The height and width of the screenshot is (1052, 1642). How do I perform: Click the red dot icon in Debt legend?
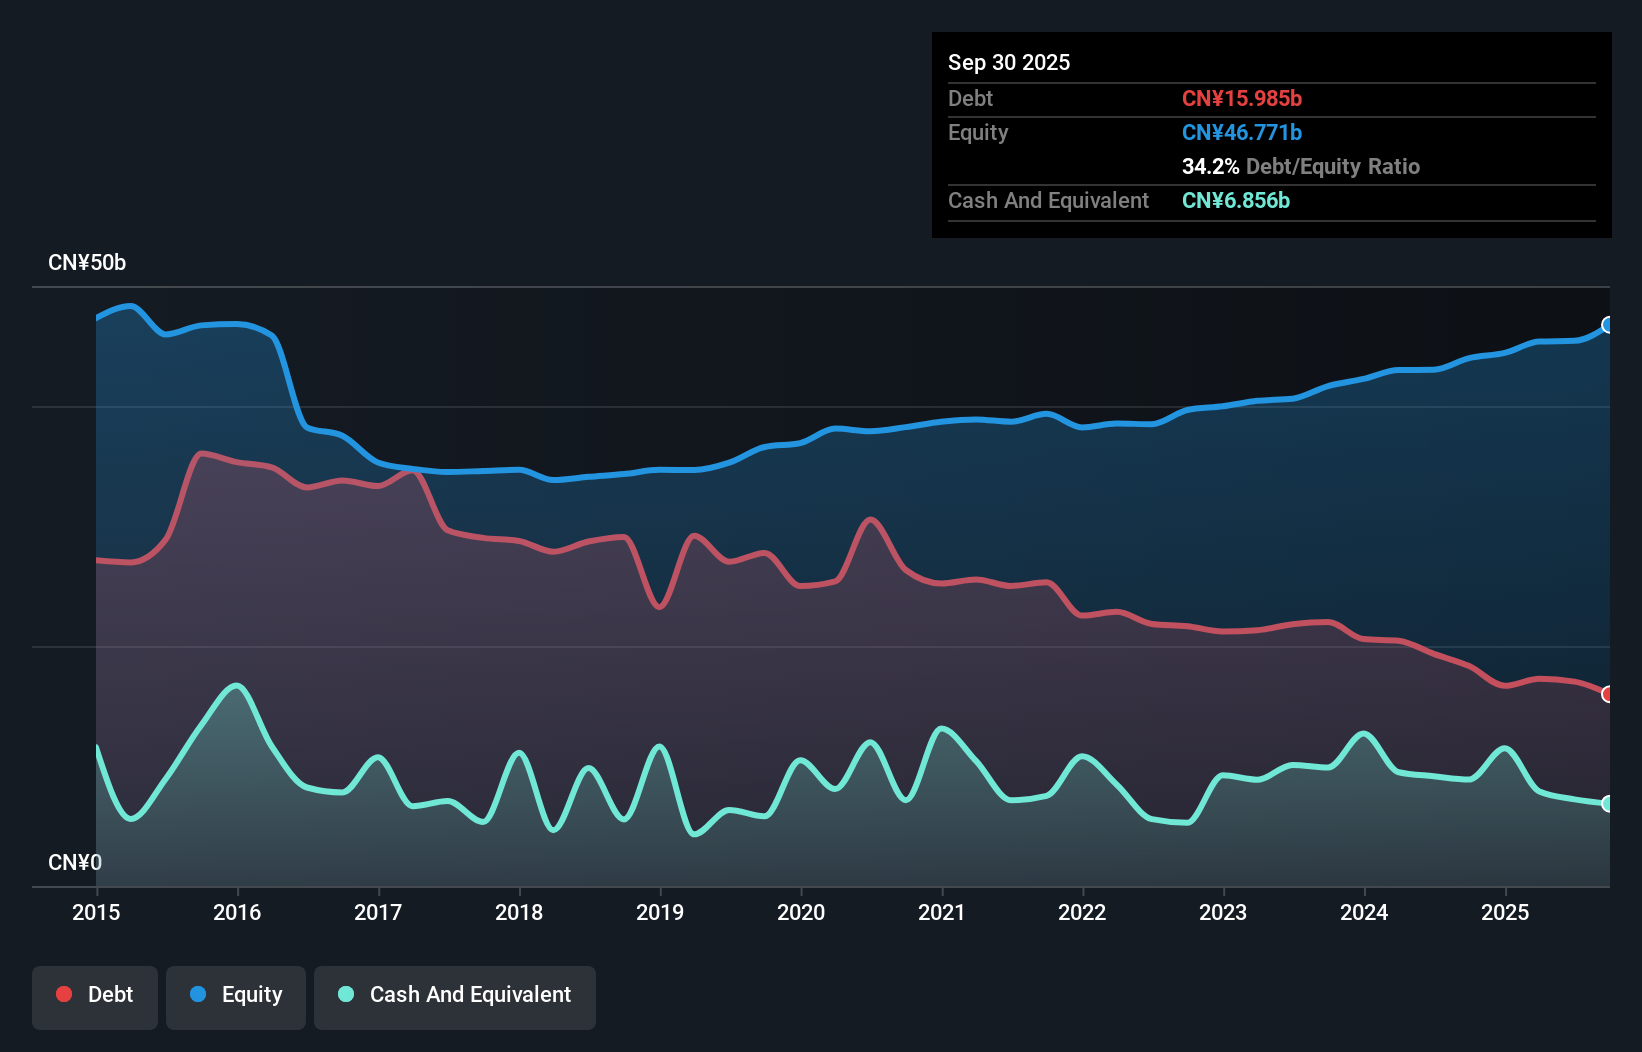(x=64, y=994)
